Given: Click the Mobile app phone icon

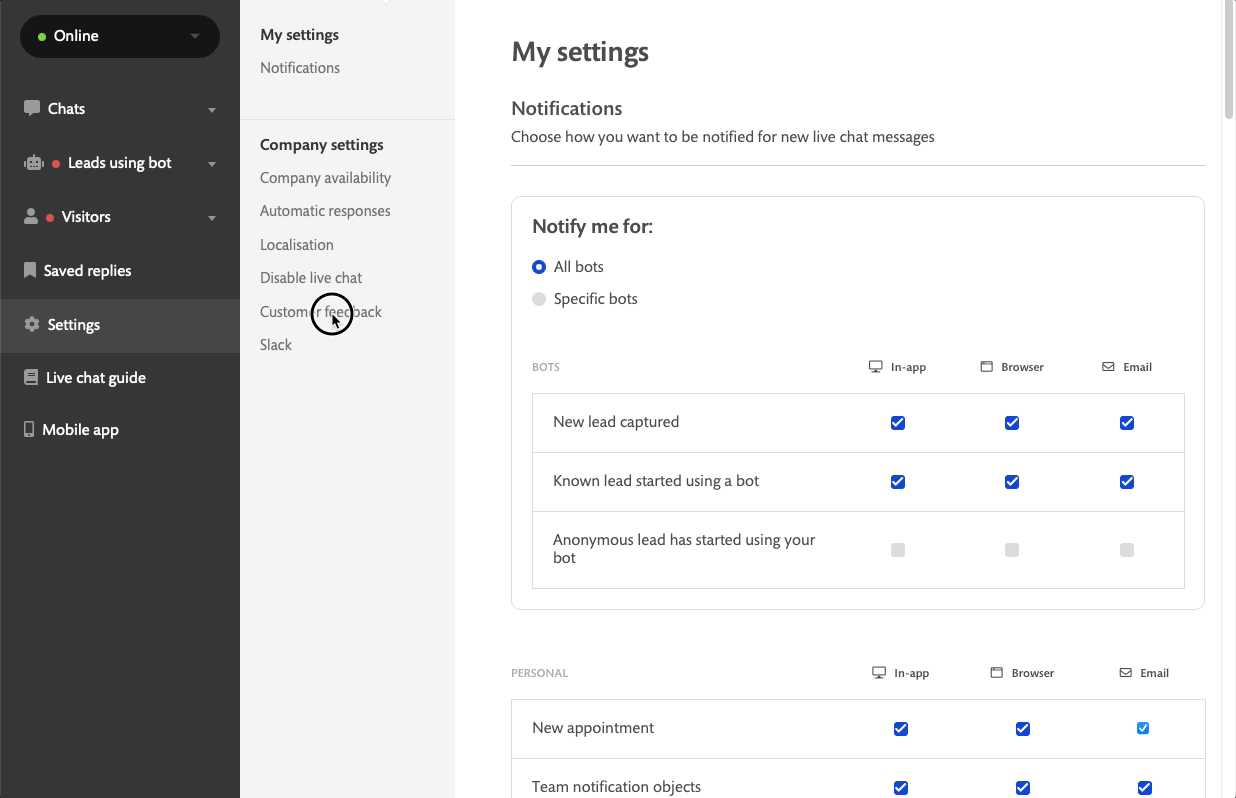Looking at the screenshot, I should click(29, 429).
